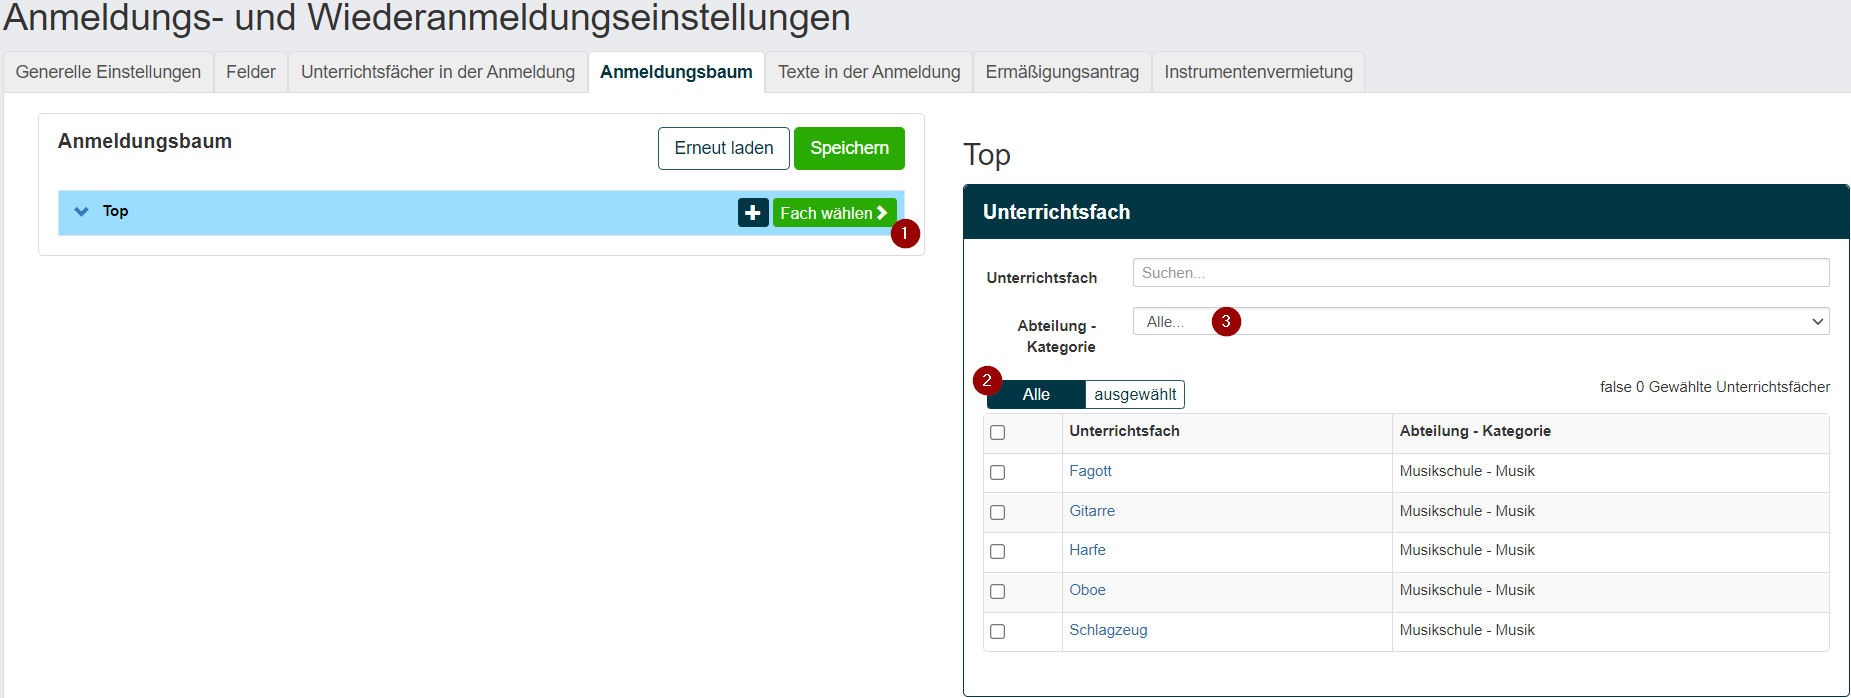The image size is (1851, 698).
Task: Switch to Texte in der Anmeldung tab
Action: (x=869, y=72)
